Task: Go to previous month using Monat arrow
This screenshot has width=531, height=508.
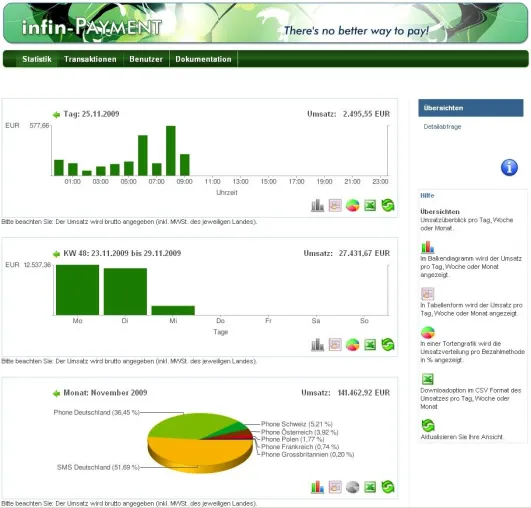Action: click(x=56, y=393)
